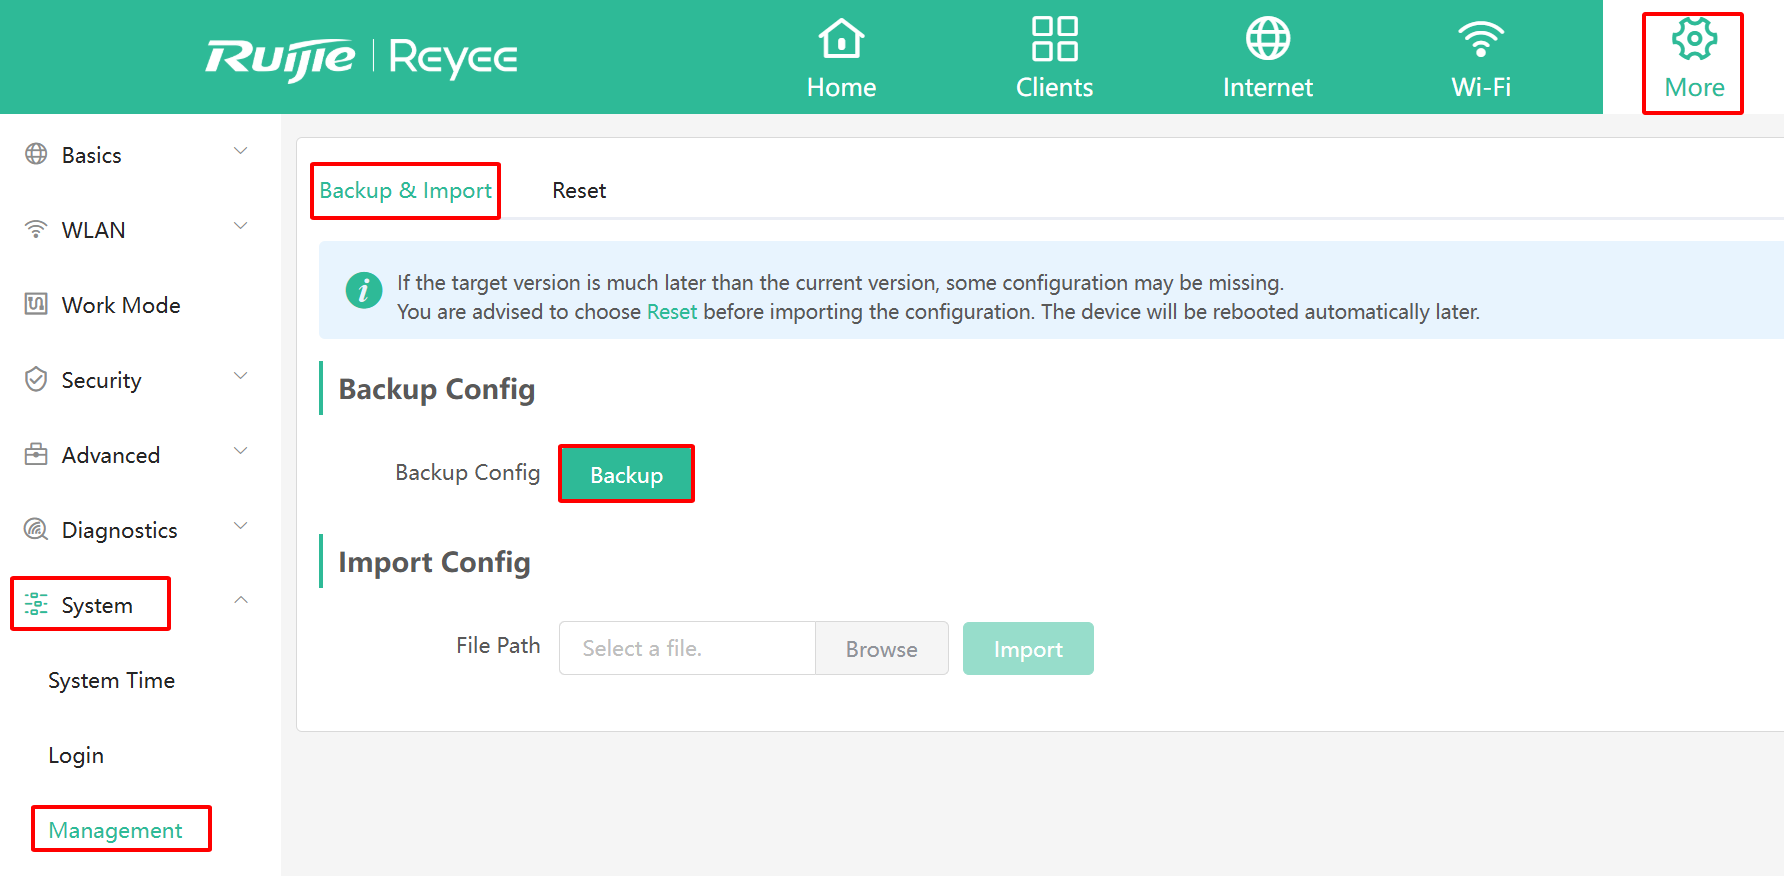Select Diagnostics label in sidebar
The image size is (1784, 876).
pyautogui.click(x=119, y=531)
